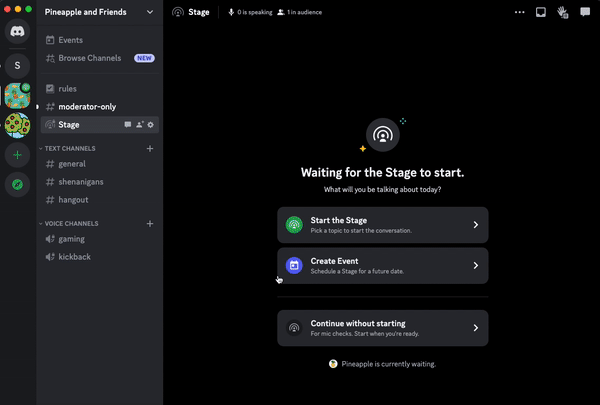600x405 pixels.
Task: Click 'What will you be talking about today?' text
Action: [383, 189]
